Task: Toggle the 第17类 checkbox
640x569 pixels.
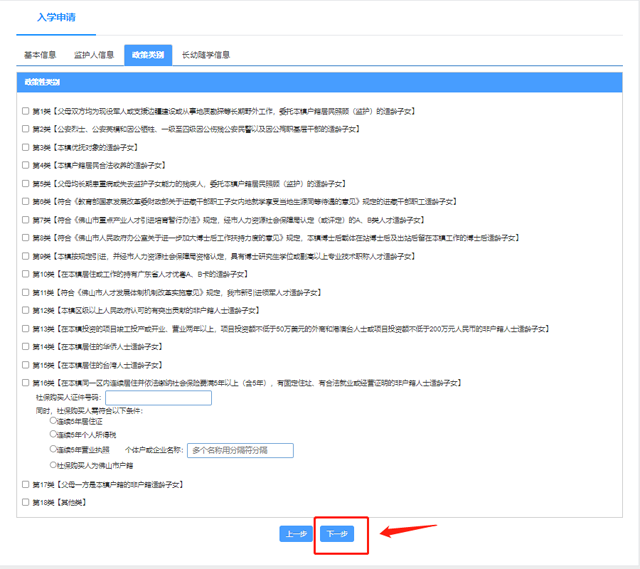Action: tap(26, 484)
